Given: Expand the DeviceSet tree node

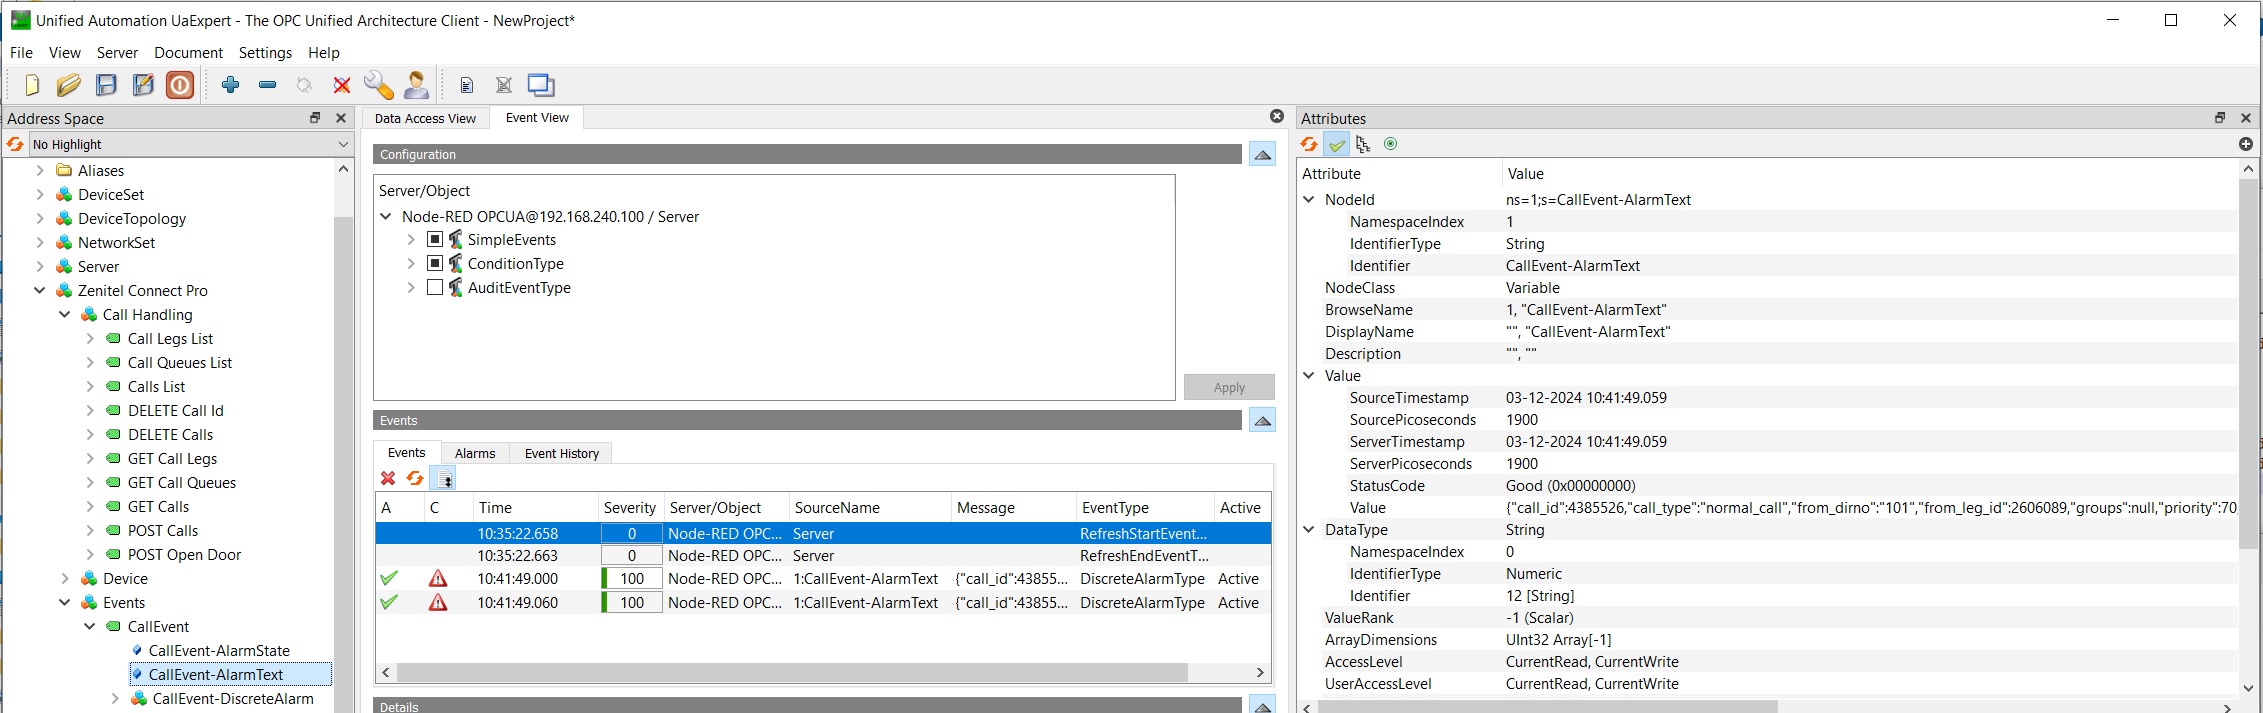Looking at the screenshot, I should [x=40, y=194].
